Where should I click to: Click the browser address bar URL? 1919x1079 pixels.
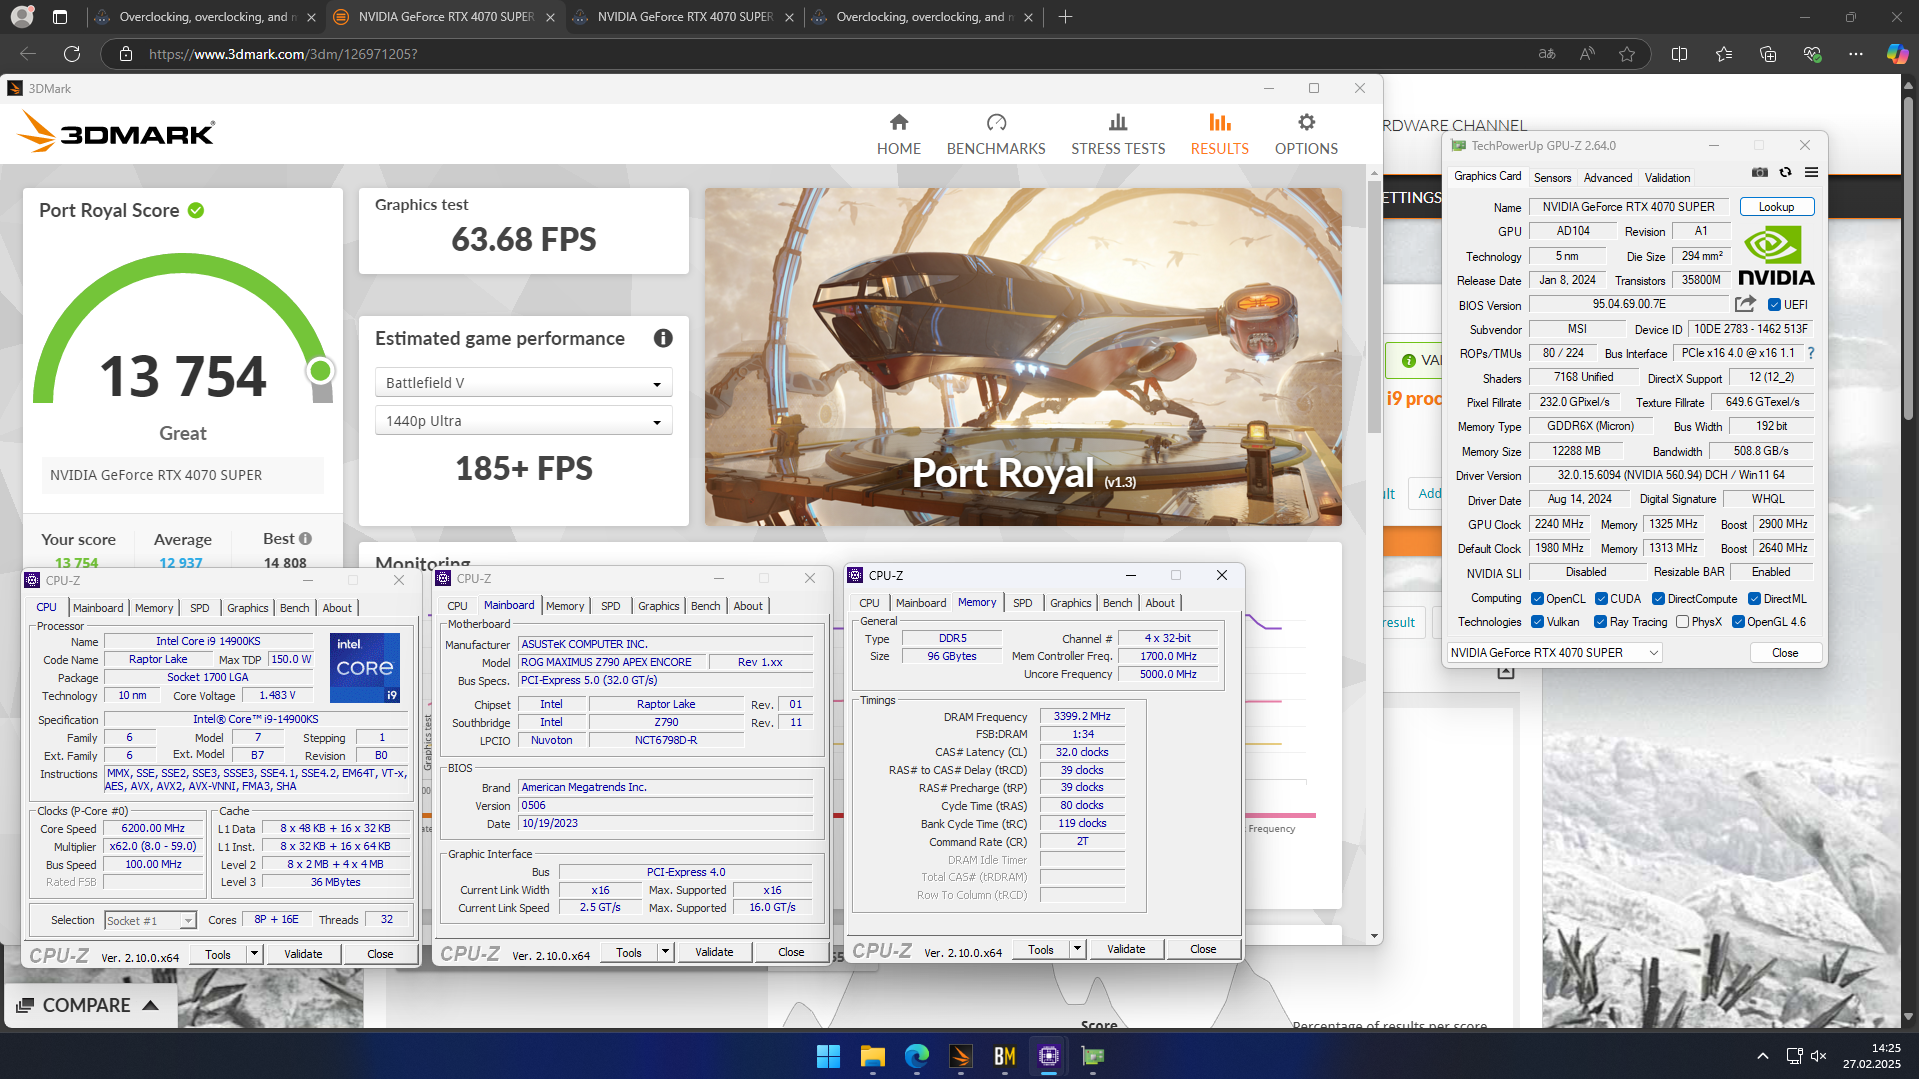pos(283,54)
